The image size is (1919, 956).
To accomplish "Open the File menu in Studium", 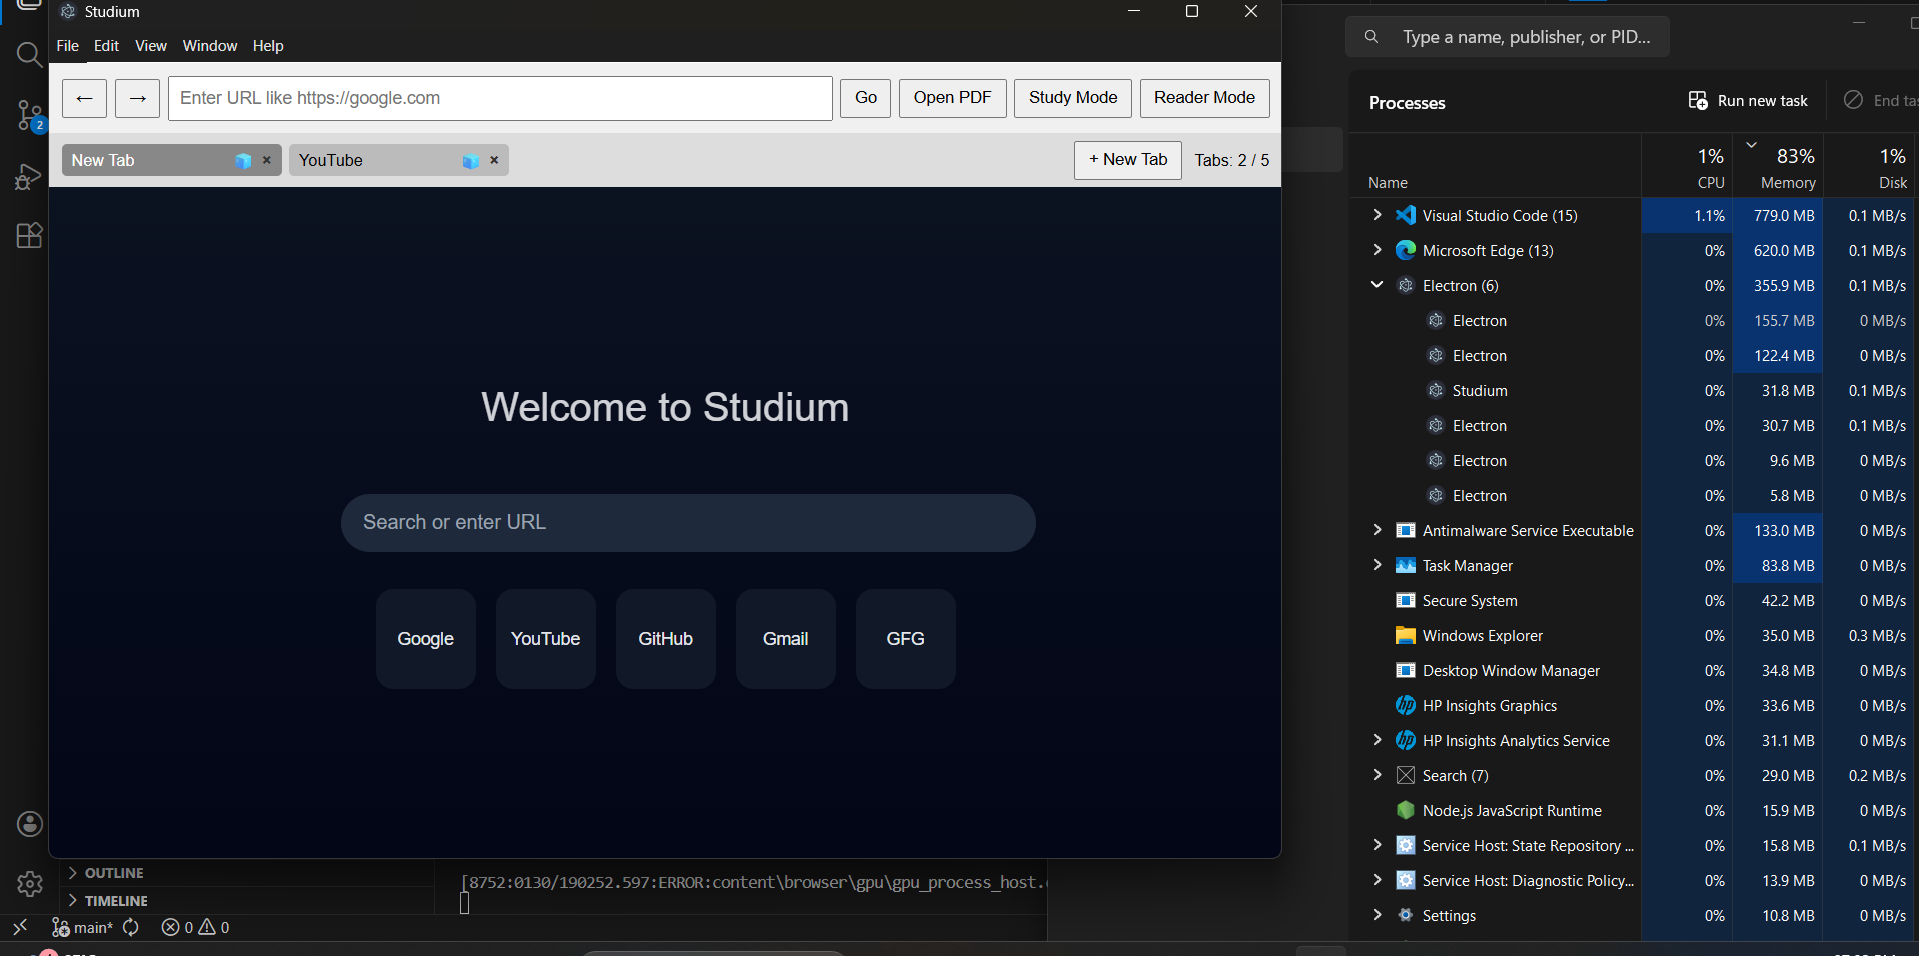I will [67, 46].
